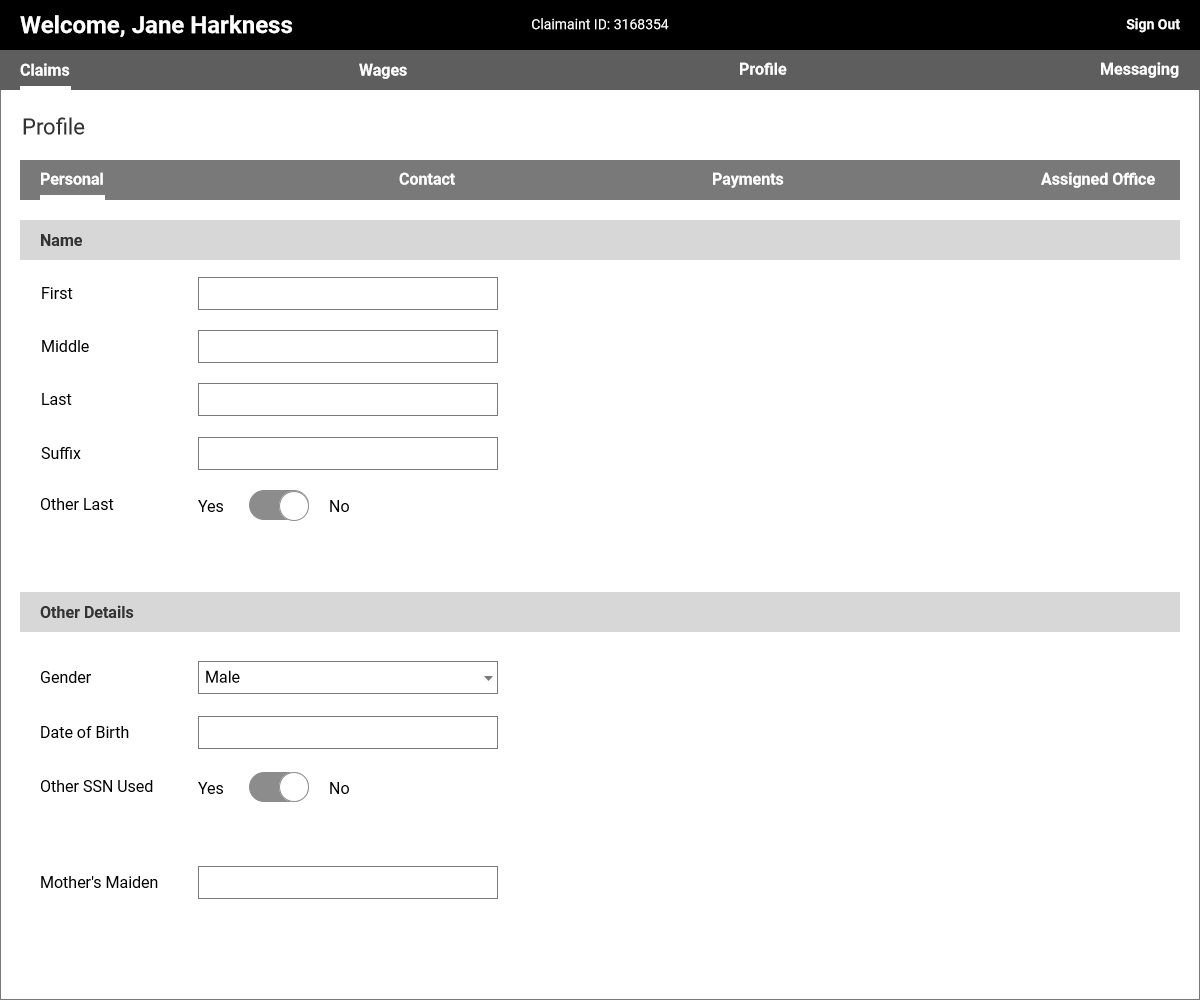Toggle the Other SSN Used switch
Screen dimensions: 1200x1000
click(x=278, y=788)
